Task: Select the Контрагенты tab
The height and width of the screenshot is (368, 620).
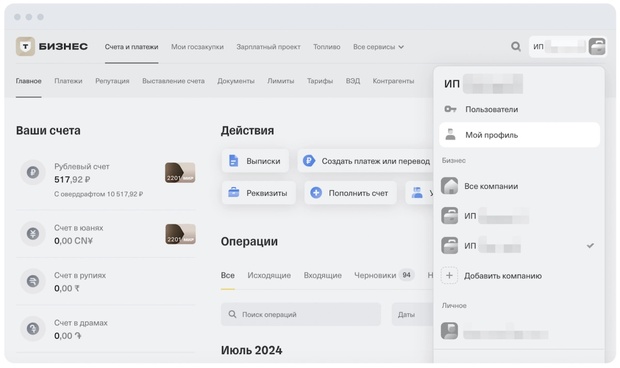Action: tap(393, 81)
